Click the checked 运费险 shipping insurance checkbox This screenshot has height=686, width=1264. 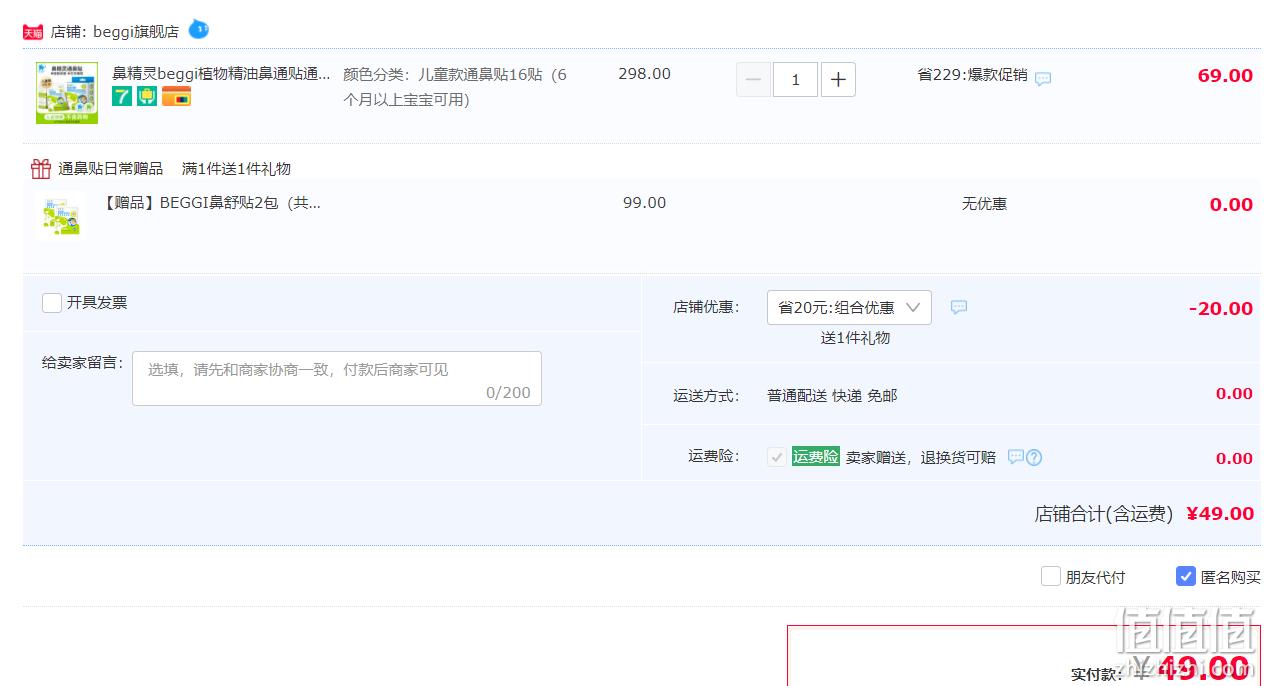[777, 457]
